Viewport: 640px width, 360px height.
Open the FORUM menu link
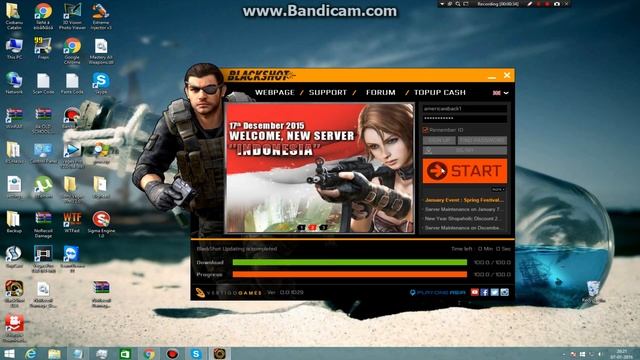[x=381, y=93]
